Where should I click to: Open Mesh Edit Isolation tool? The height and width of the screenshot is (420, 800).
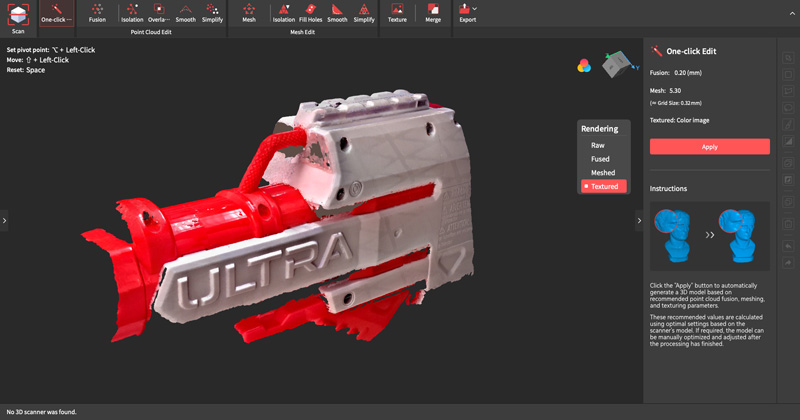(284, 14)
